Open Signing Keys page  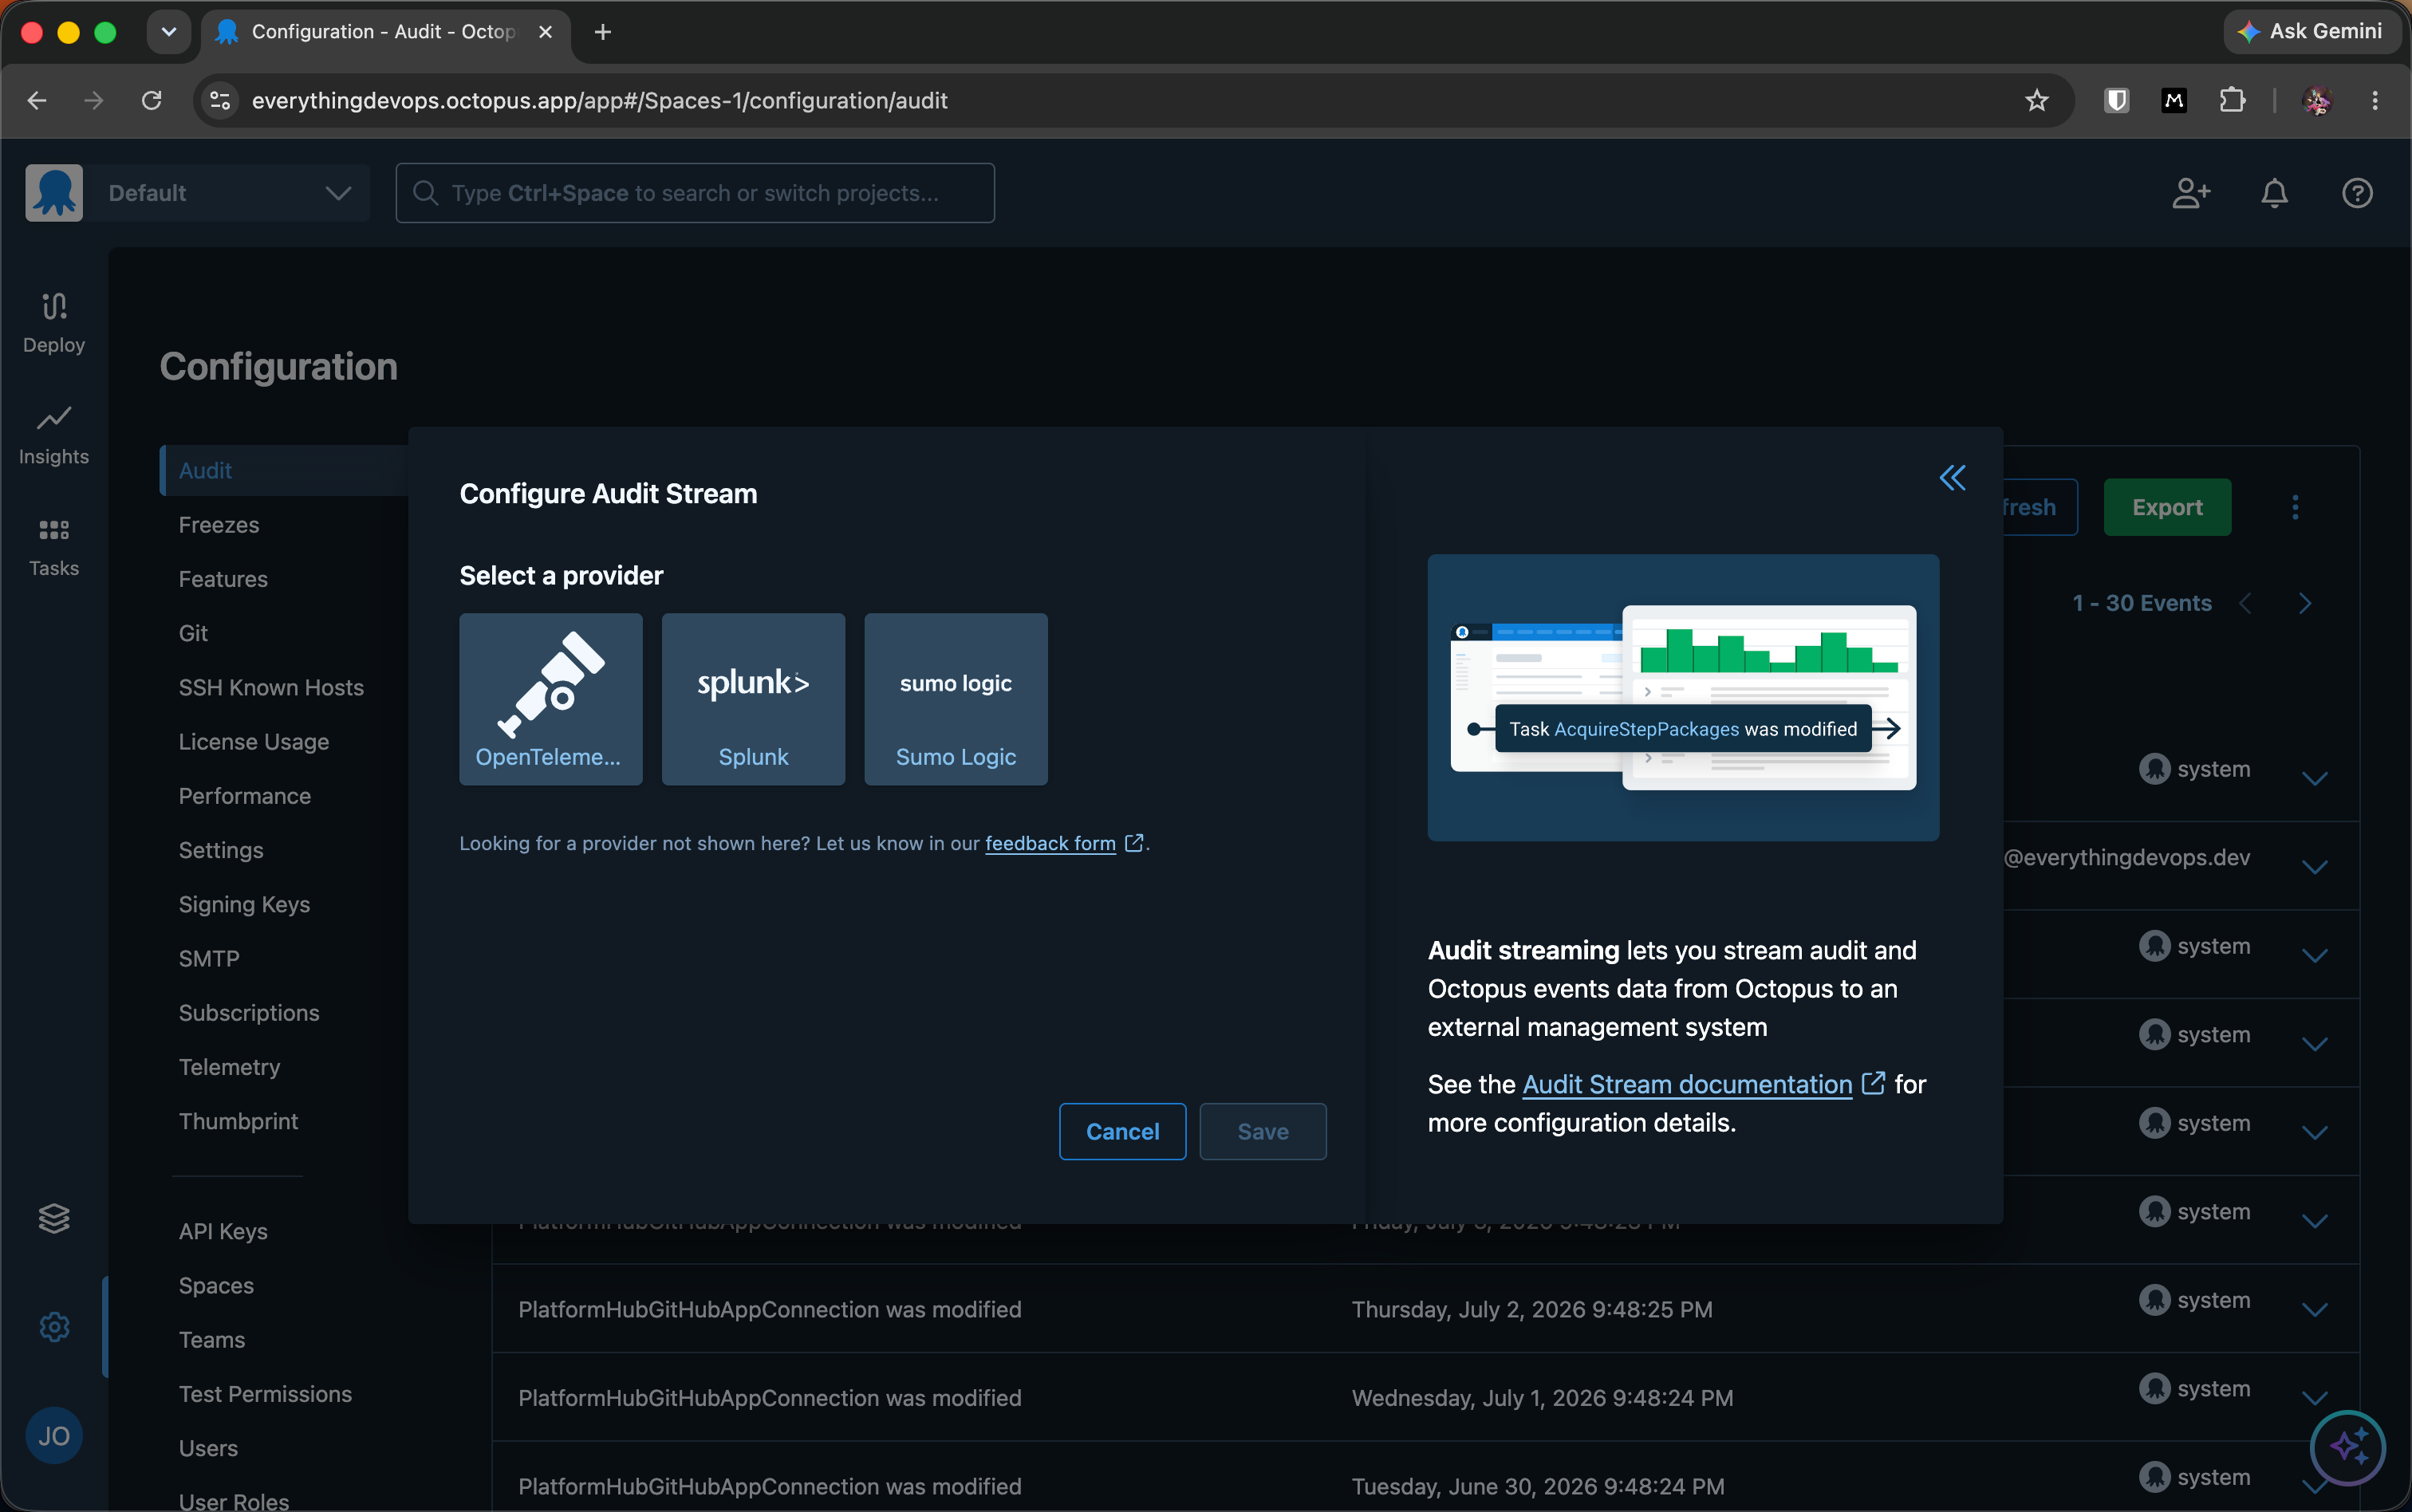244,904
